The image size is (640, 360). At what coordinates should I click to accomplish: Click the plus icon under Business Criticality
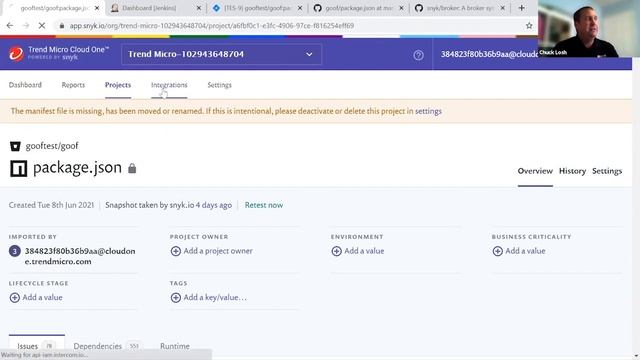click(498, 251)
